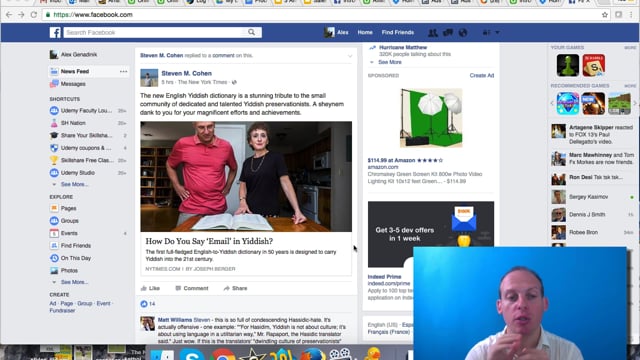Open Skype from the dock
The height and width of the screenshot is (360, 640).
click(192, 354)
